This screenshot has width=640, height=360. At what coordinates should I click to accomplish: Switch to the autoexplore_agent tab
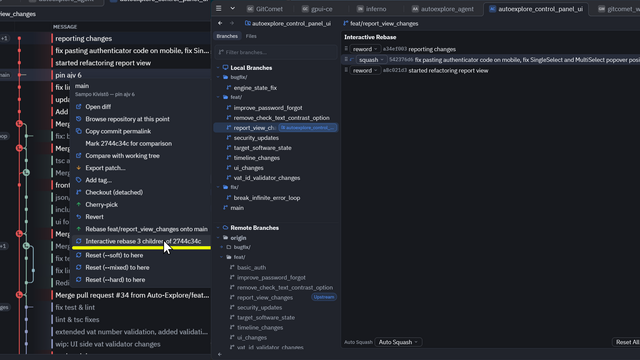click(x=443, y=9)
